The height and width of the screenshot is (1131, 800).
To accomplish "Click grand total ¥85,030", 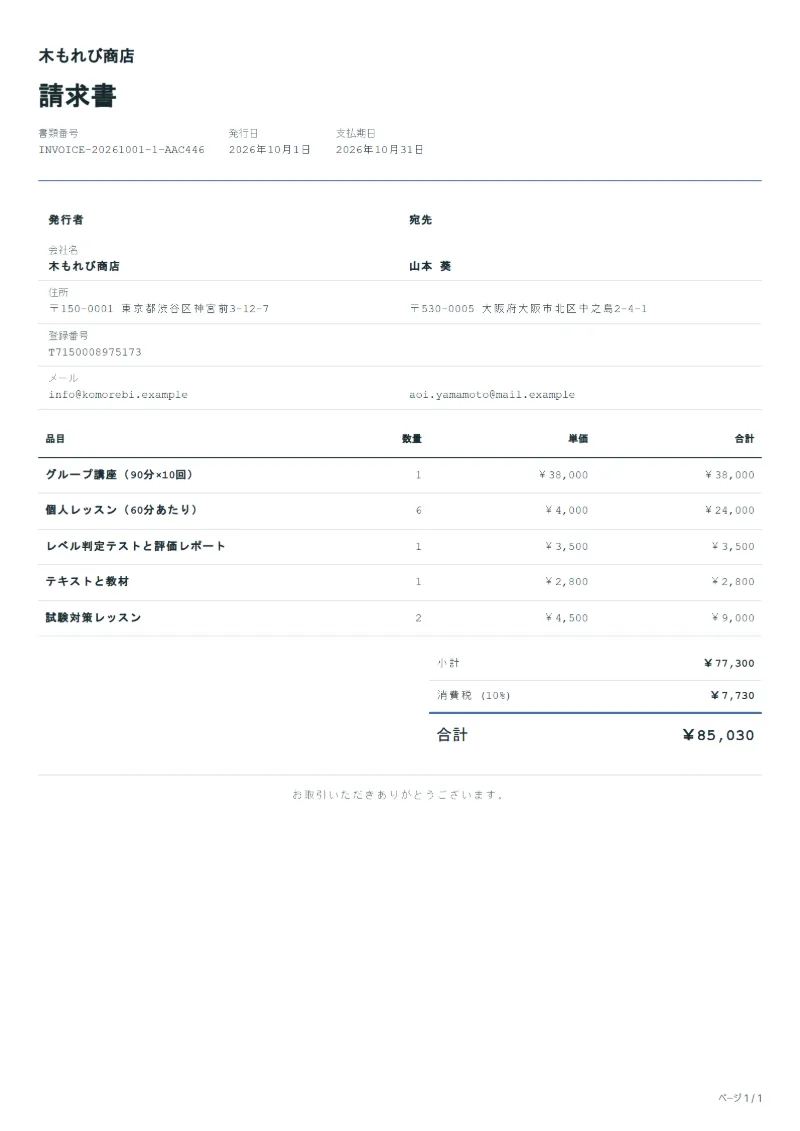I will [718, 735].
